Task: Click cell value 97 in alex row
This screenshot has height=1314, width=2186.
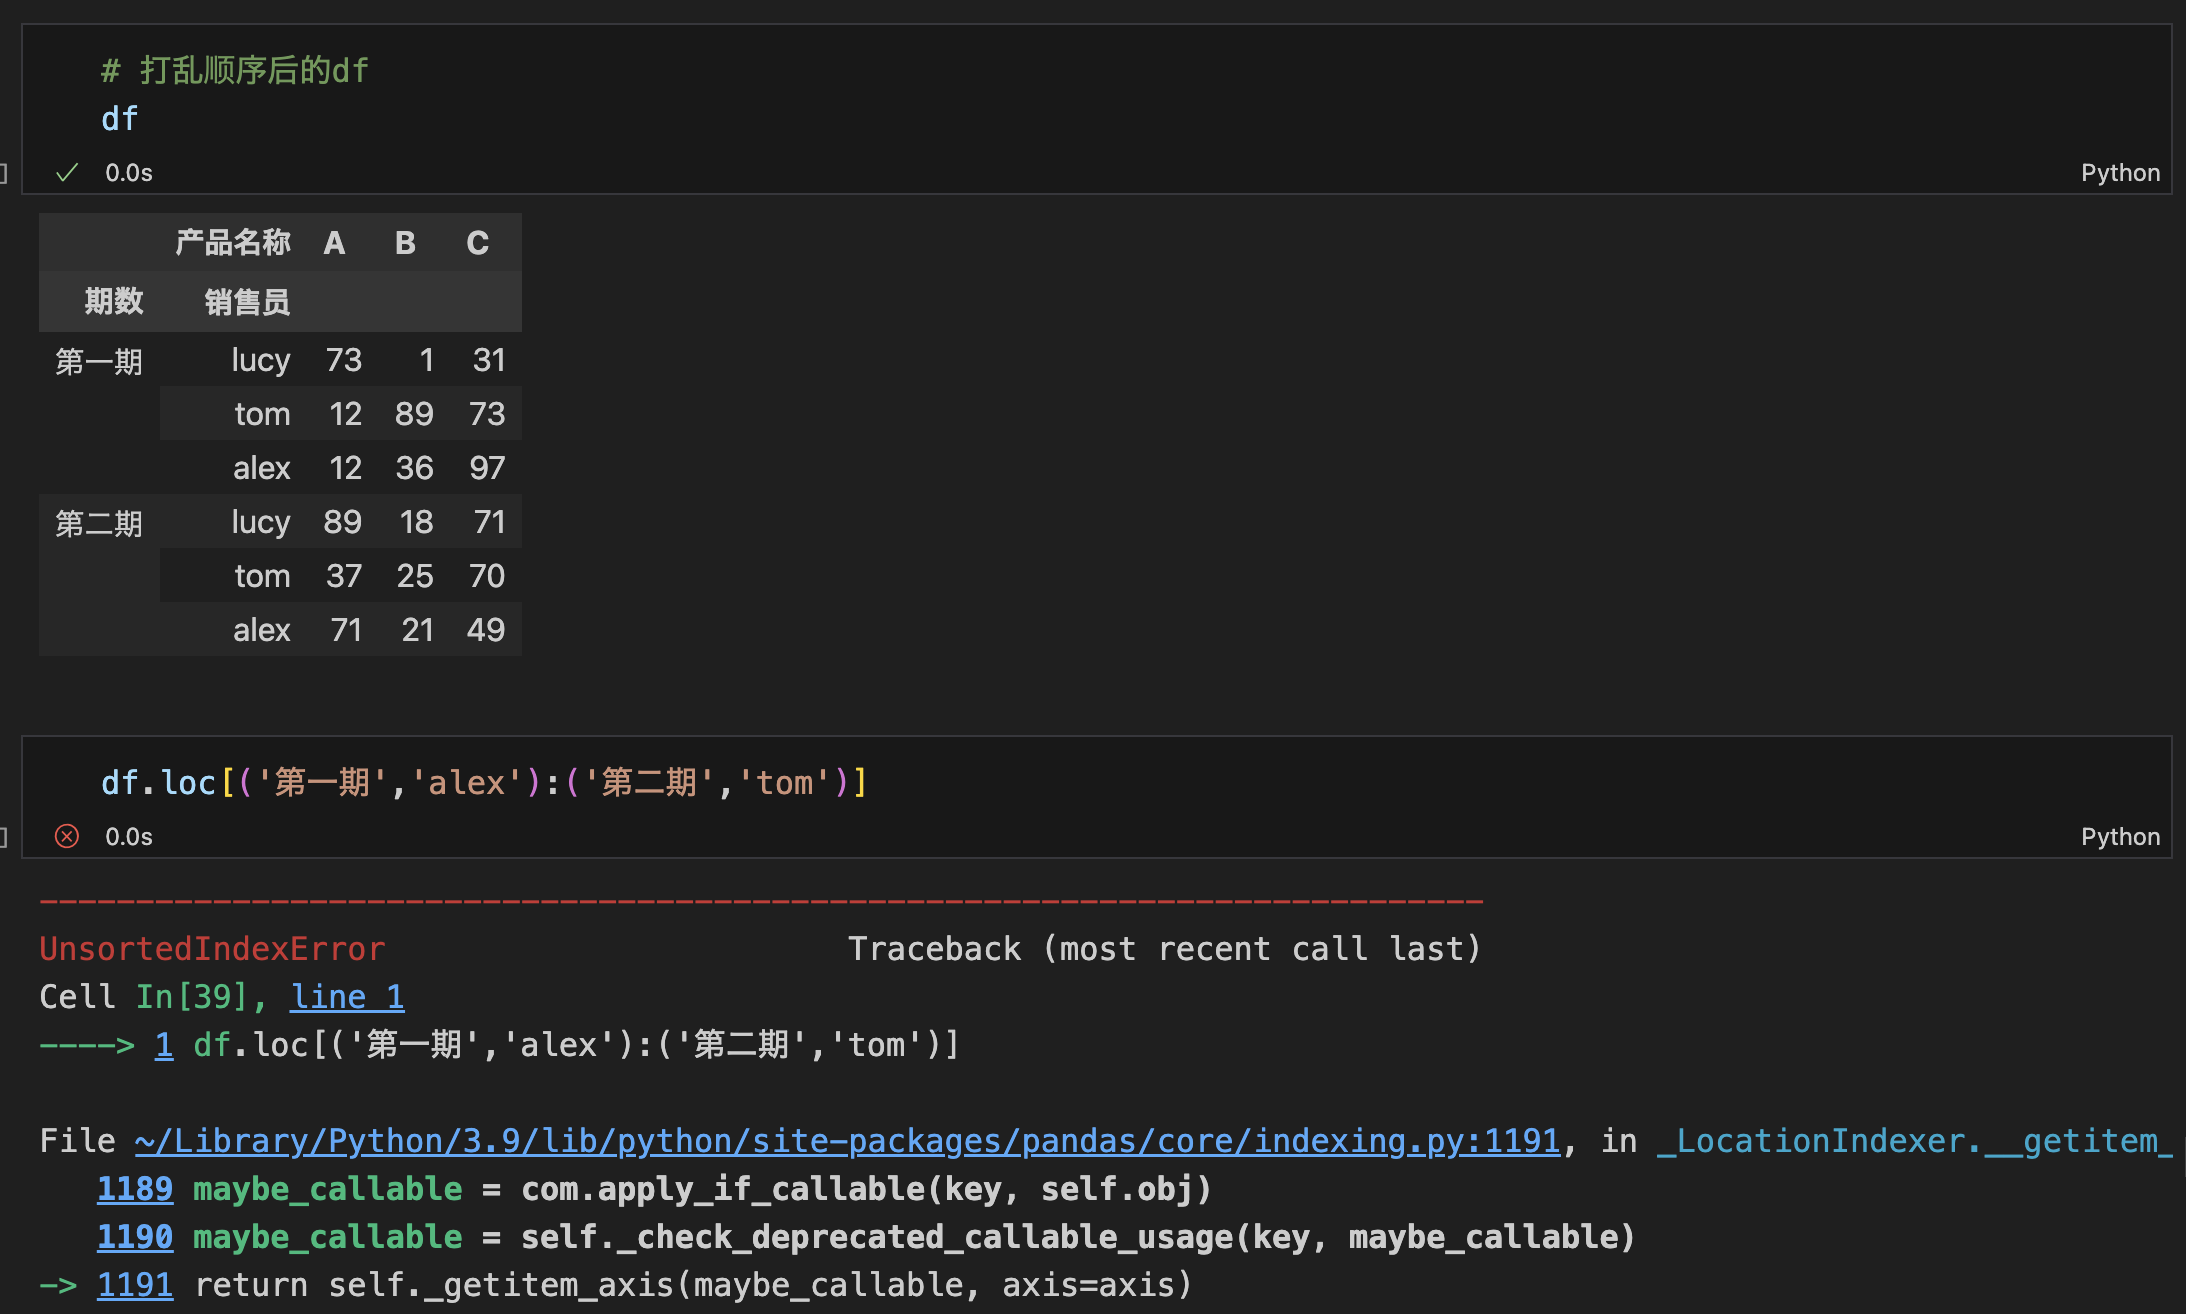Action: pos(487,468)
